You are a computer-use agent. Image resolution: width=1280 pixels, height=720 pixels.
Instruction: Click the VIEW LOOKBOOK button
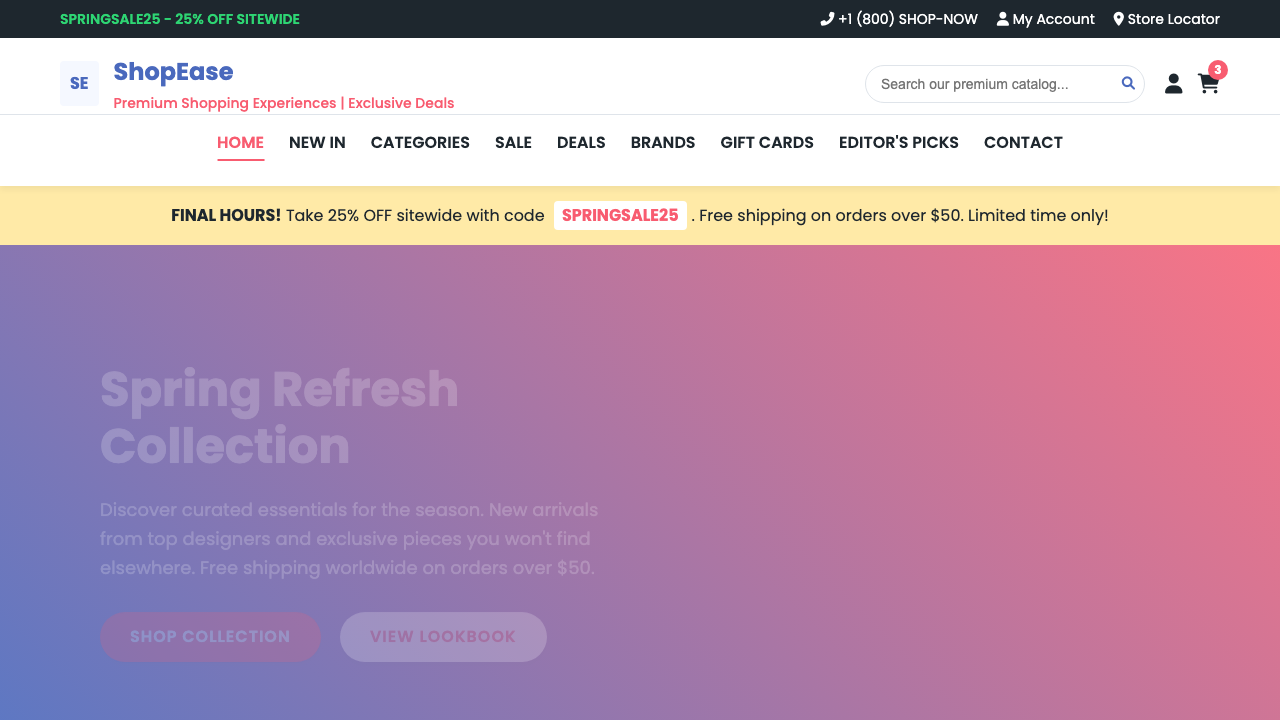pos(443,637)
